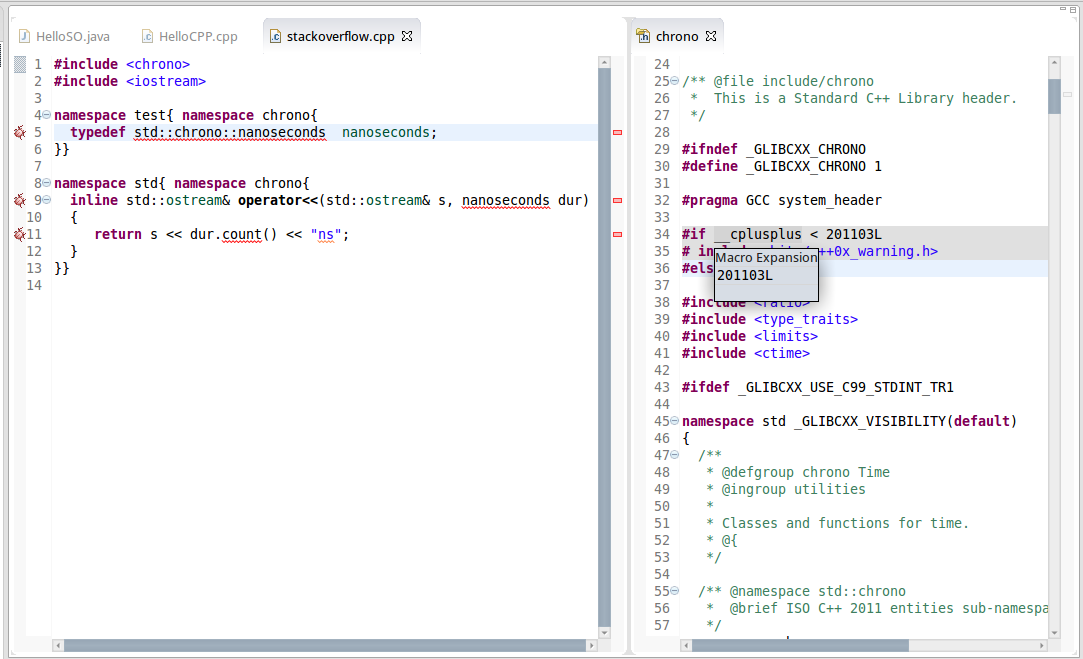The height and width of the screenshot is (659, 1083).
Task: Click overview ruler error mark for line 9
Action: pyautogui.click(x=617, y=200)
